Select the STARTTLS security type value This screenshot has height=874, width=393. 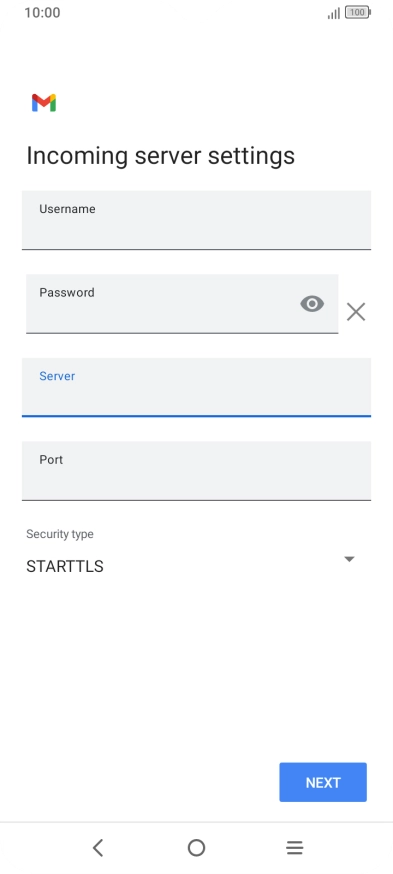65,566
